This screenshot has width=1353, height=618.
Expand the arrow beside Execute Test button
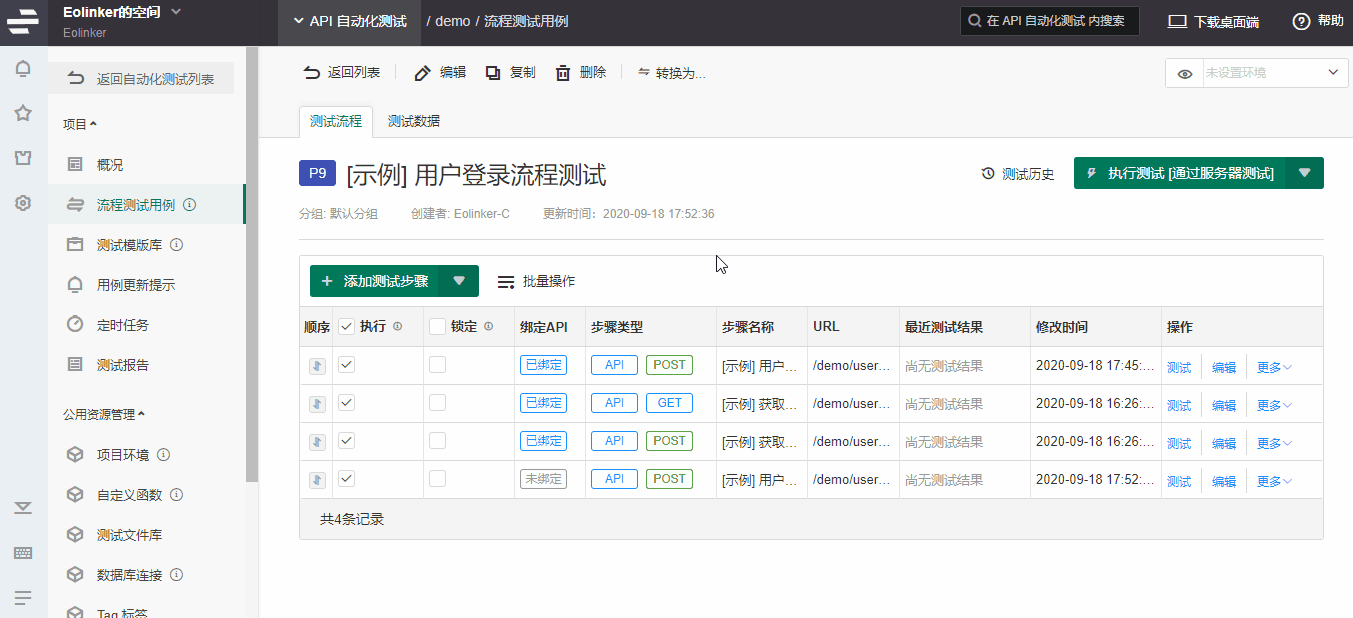pyautogui.click(x=1304, y=173)
